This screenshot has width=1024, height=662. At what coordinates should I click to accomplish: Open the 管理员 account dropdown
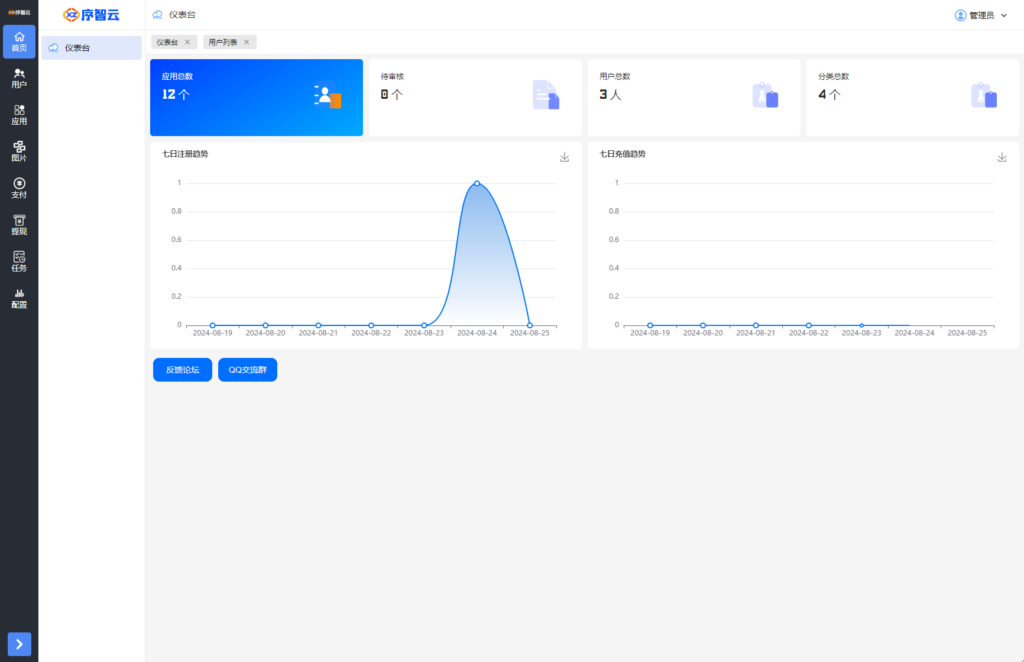coord(981,15)
